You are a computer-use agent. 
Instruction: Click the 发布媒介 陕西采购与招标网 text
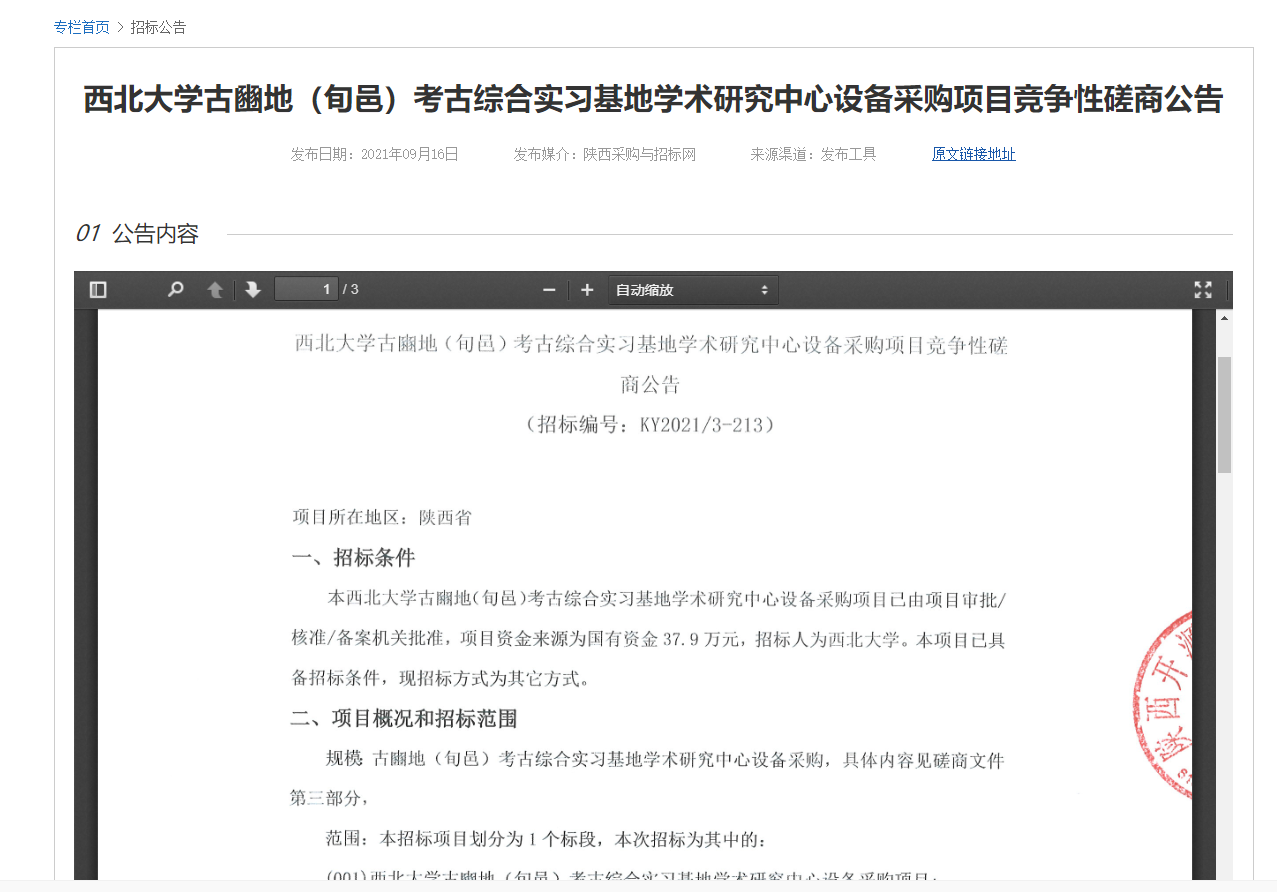point(604,154)
